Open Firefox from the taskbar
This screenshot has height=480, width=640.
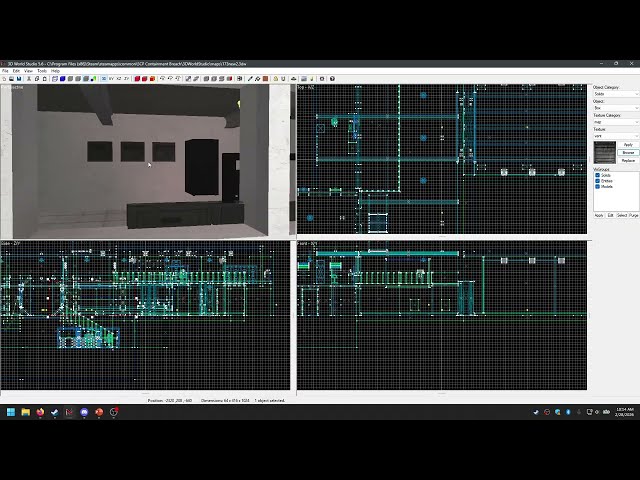[x=40, y=412]
